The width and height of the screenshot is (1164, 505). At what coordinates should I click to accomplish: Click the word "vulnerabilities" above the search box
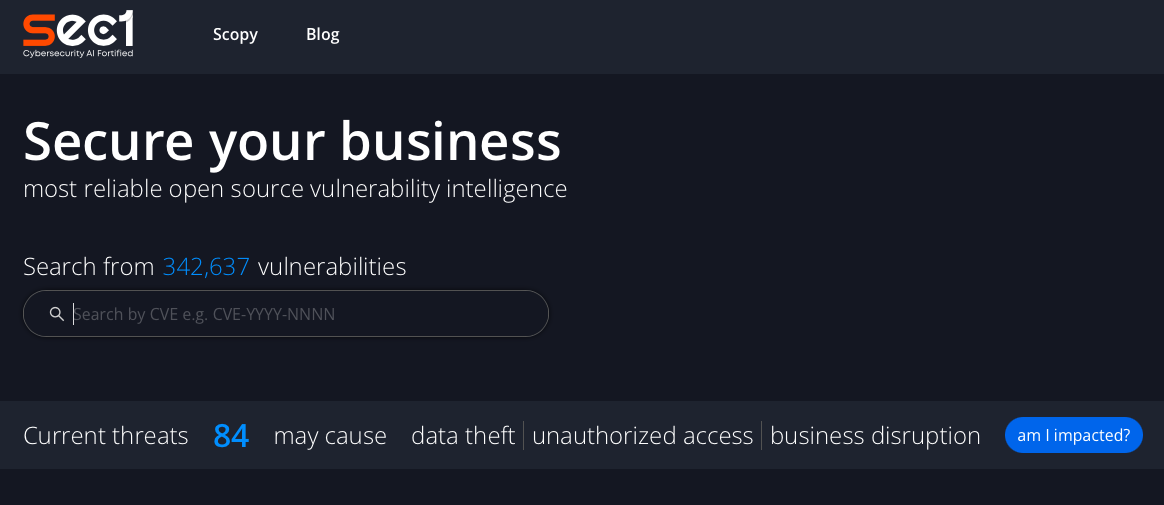(332, 267)
